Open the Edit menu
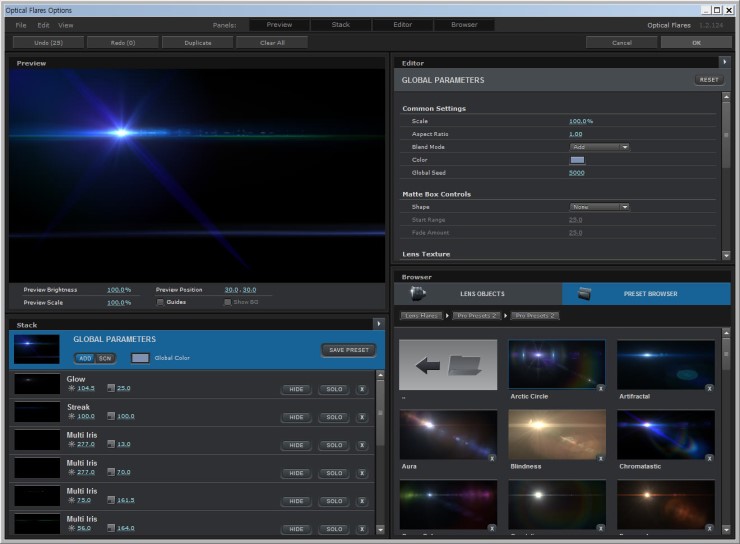 tap(43, 25)
